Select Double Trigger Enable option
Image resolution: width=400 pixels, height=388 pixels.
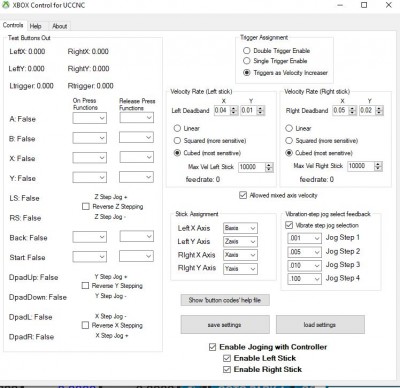(x=246, y=51)
